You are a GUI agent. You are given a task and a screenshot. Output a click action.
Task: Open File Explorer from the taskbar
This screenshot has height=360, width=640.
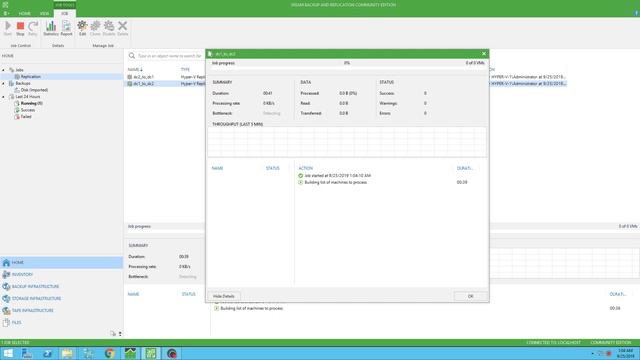click(x=67, y=353)
